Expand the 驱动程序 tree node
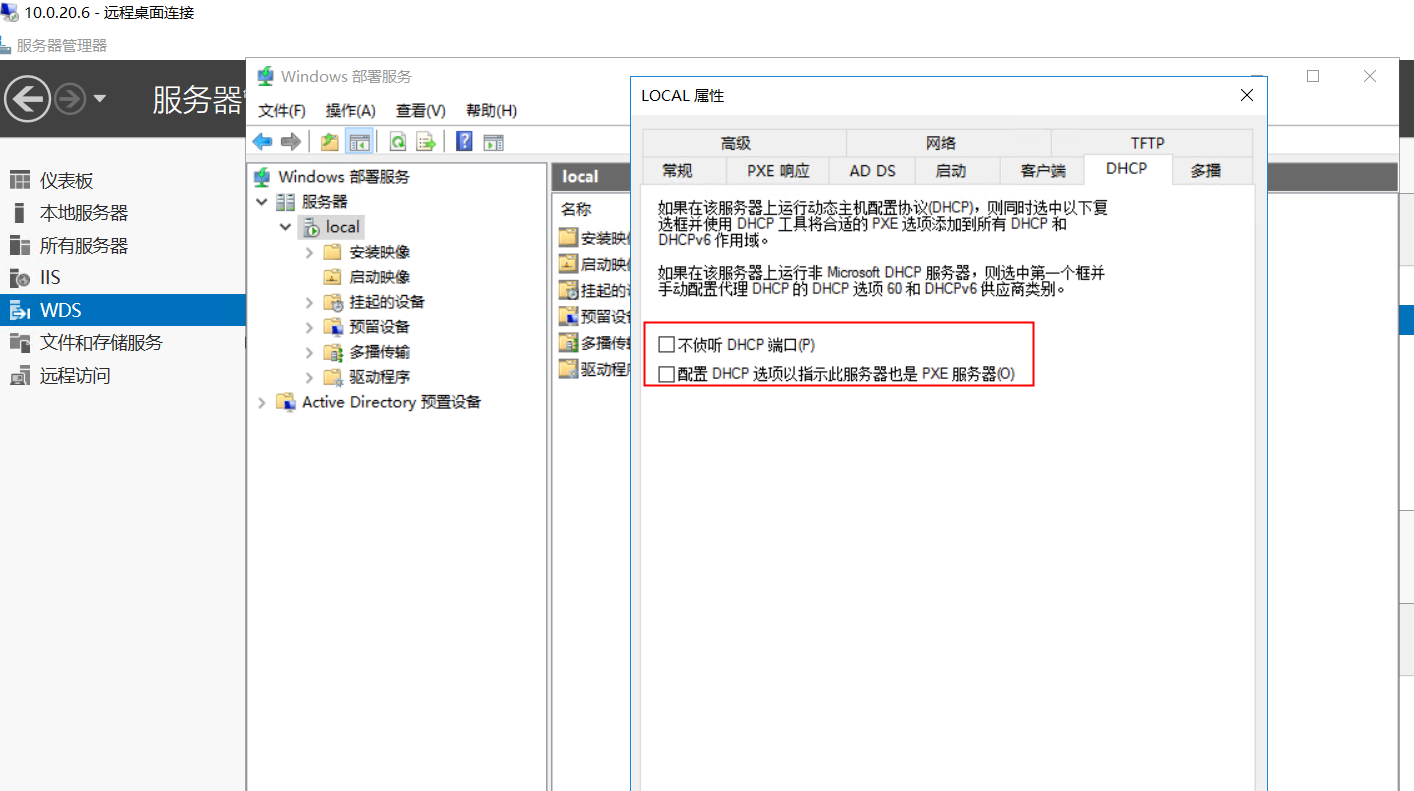 pyautogui.click(x=310, y=377)
